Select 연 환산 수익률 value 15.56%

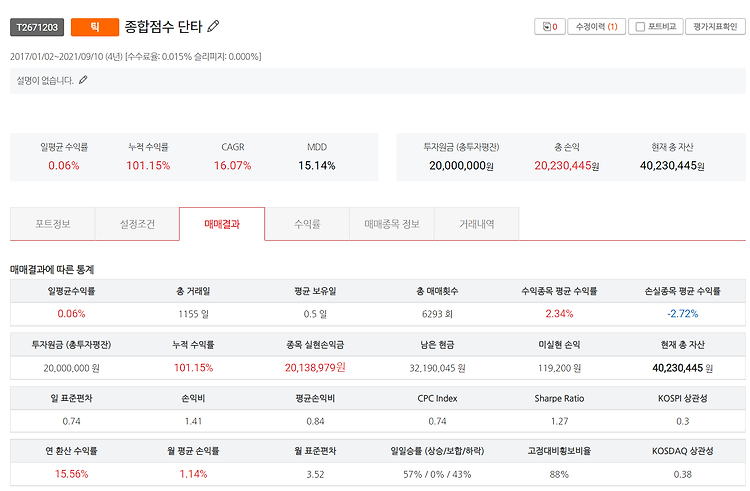point(71,474)
